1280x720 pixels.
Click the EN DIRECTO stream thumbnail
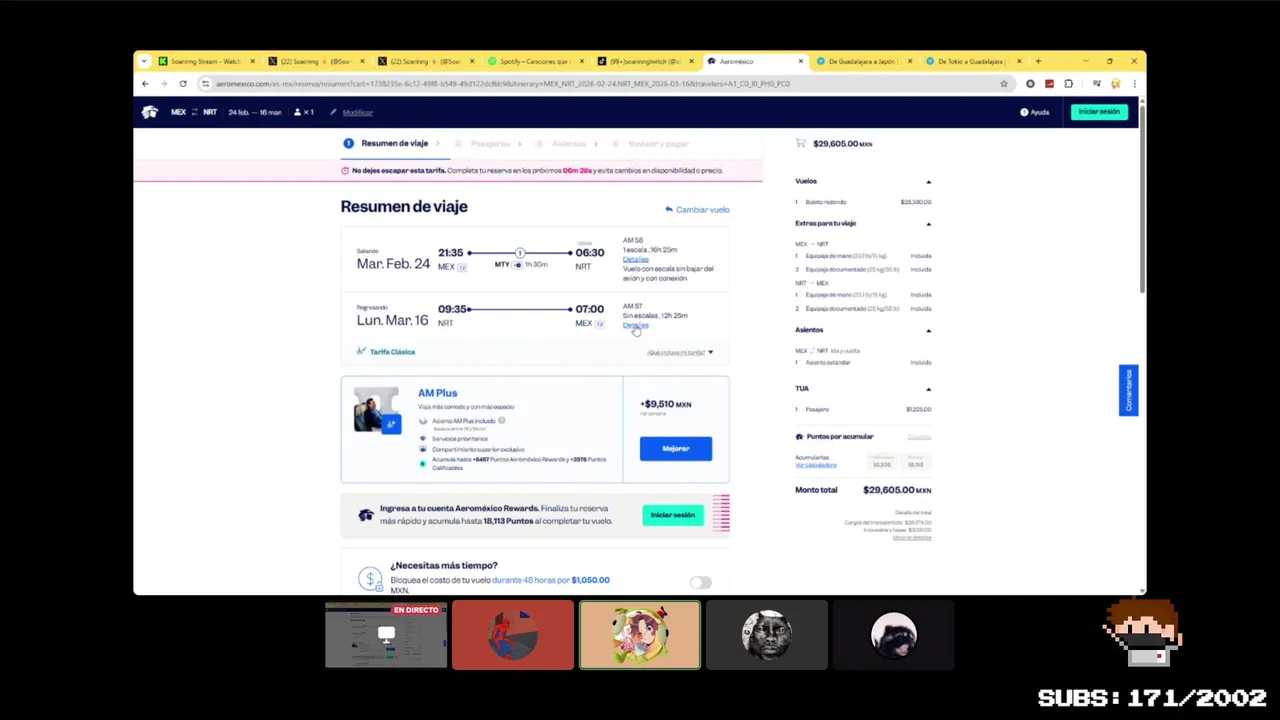point(386,635)
